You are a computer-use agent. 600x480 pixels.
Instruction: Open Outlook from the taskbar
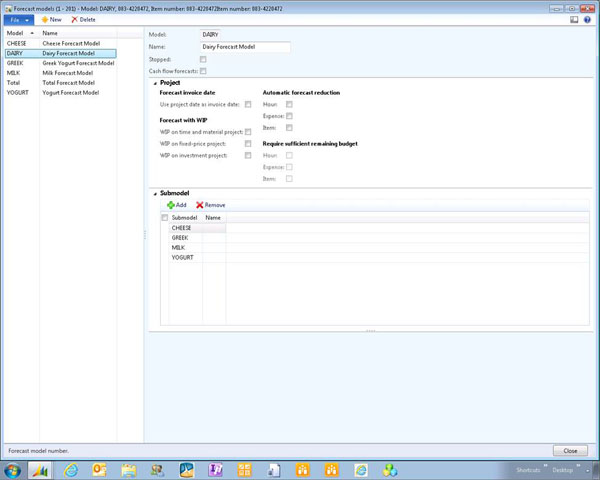point(99,470)
